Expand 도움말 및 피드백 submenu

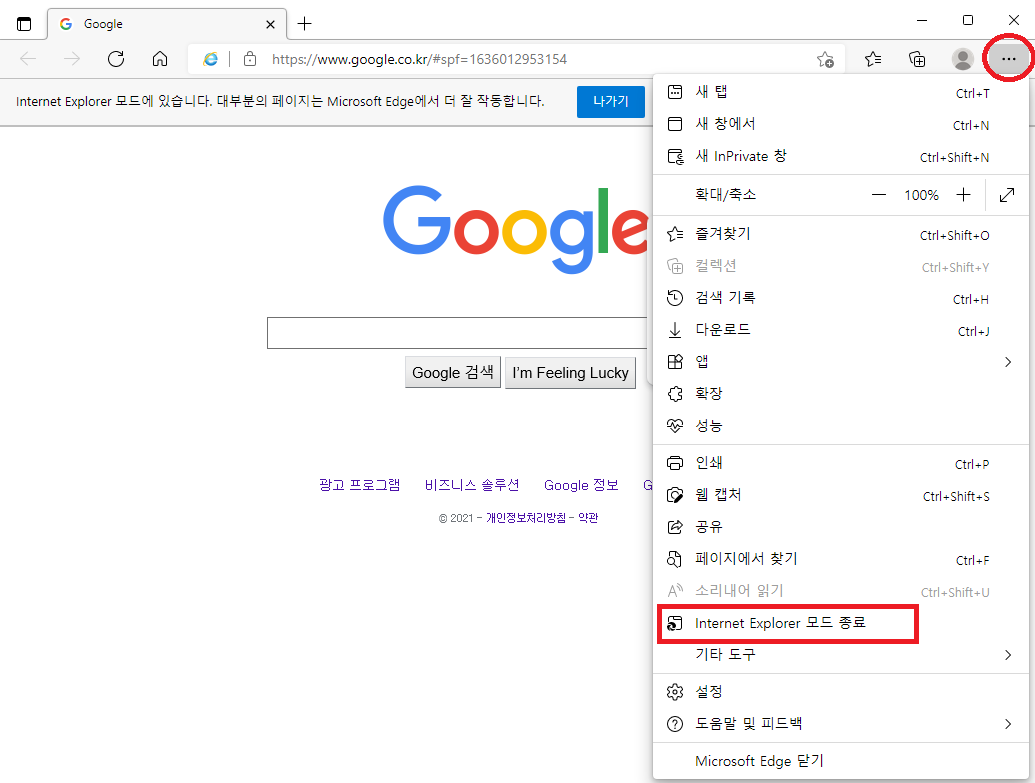(x=840, y=724)
